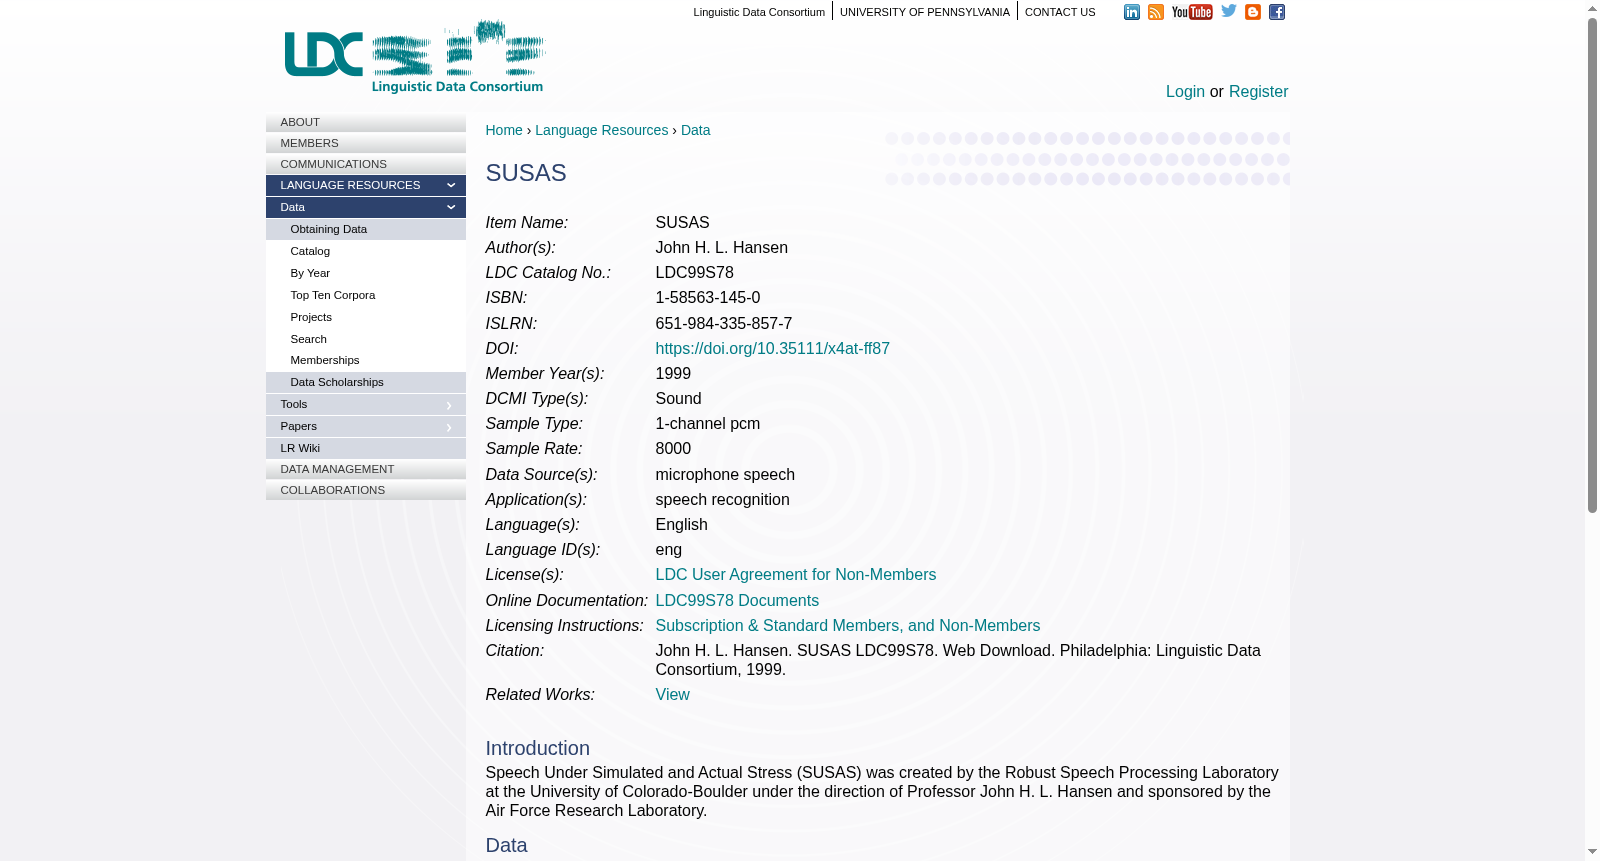
Task: Expand the Tools submenu arrow
Action: coord(449,405)
